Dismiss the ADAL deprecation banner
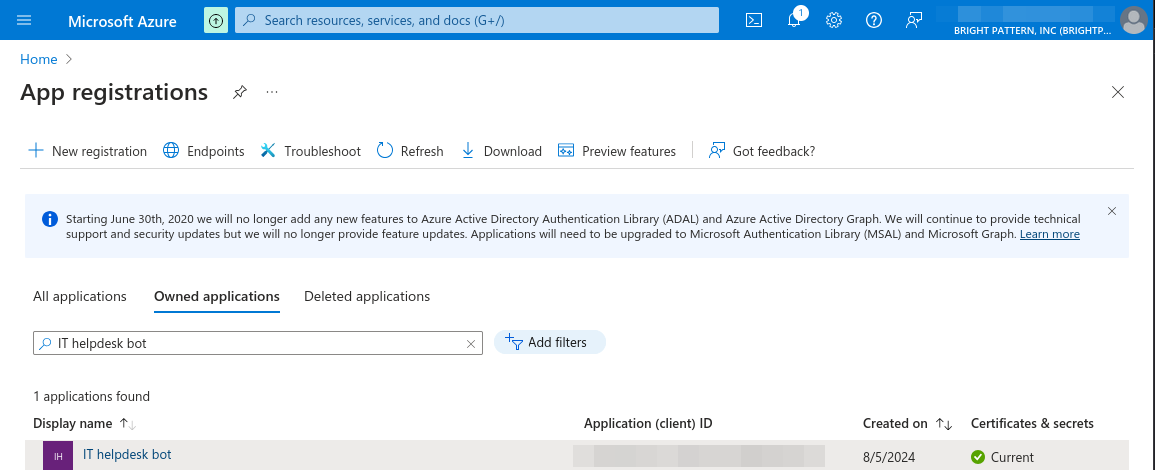 (x=1112, y=211)
